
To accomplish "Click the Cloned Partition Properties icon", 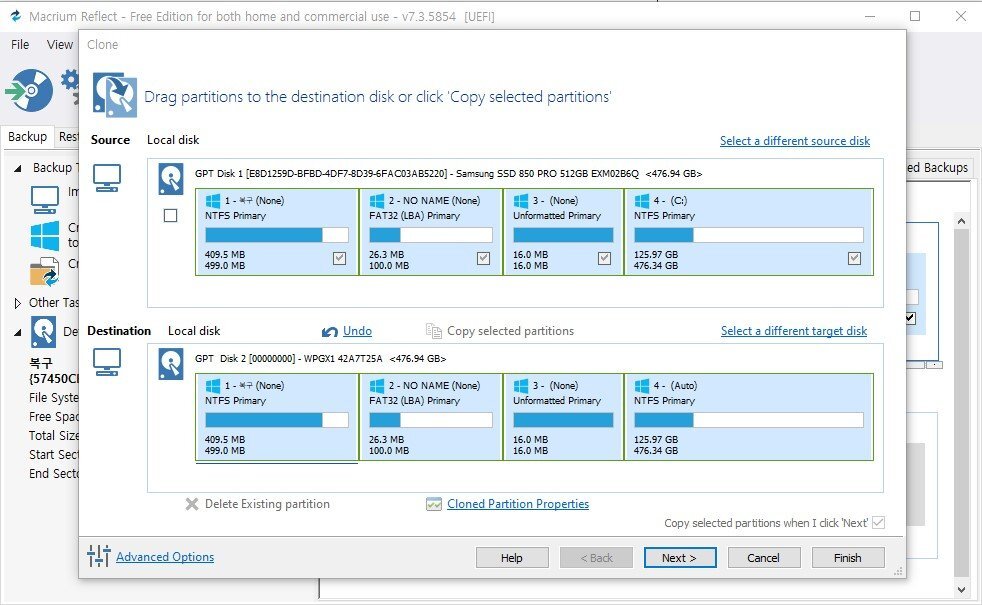I will click(x=434, y=504).
